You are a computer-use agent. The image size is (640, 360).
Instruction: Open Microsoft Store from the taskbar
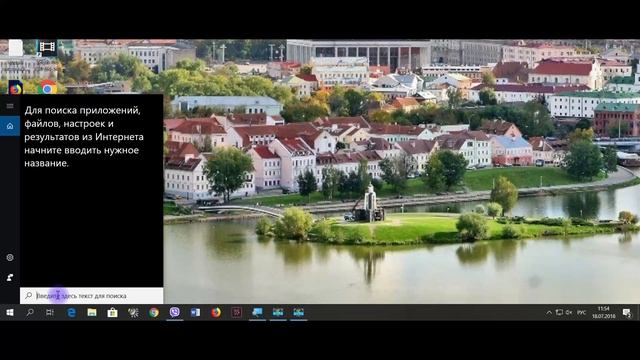coord(112,313)
